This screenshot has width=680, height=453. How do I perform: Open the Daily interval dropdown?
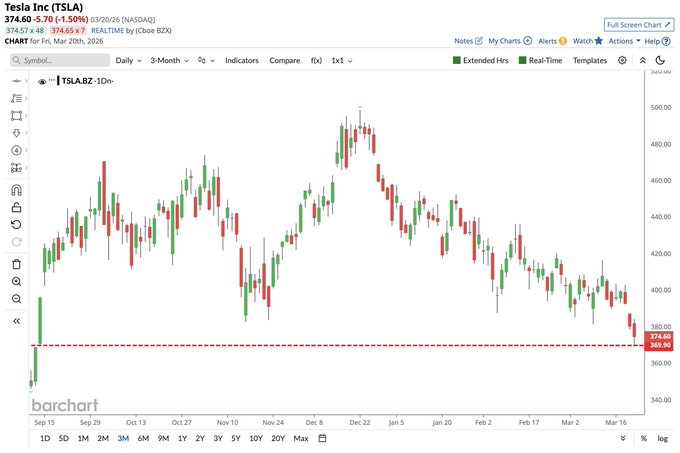(x=128, y=60)
